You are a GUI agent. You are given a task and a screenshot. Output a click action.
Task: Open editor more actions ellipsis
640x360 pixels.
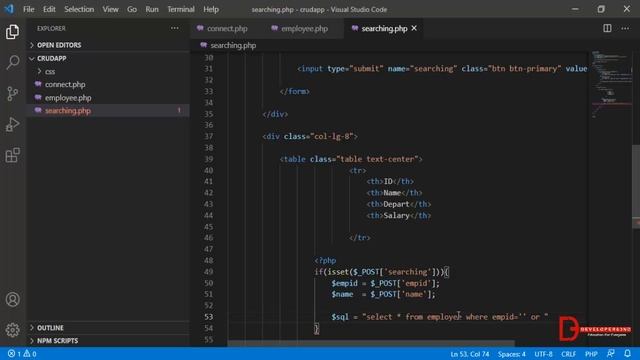[625, 28]
